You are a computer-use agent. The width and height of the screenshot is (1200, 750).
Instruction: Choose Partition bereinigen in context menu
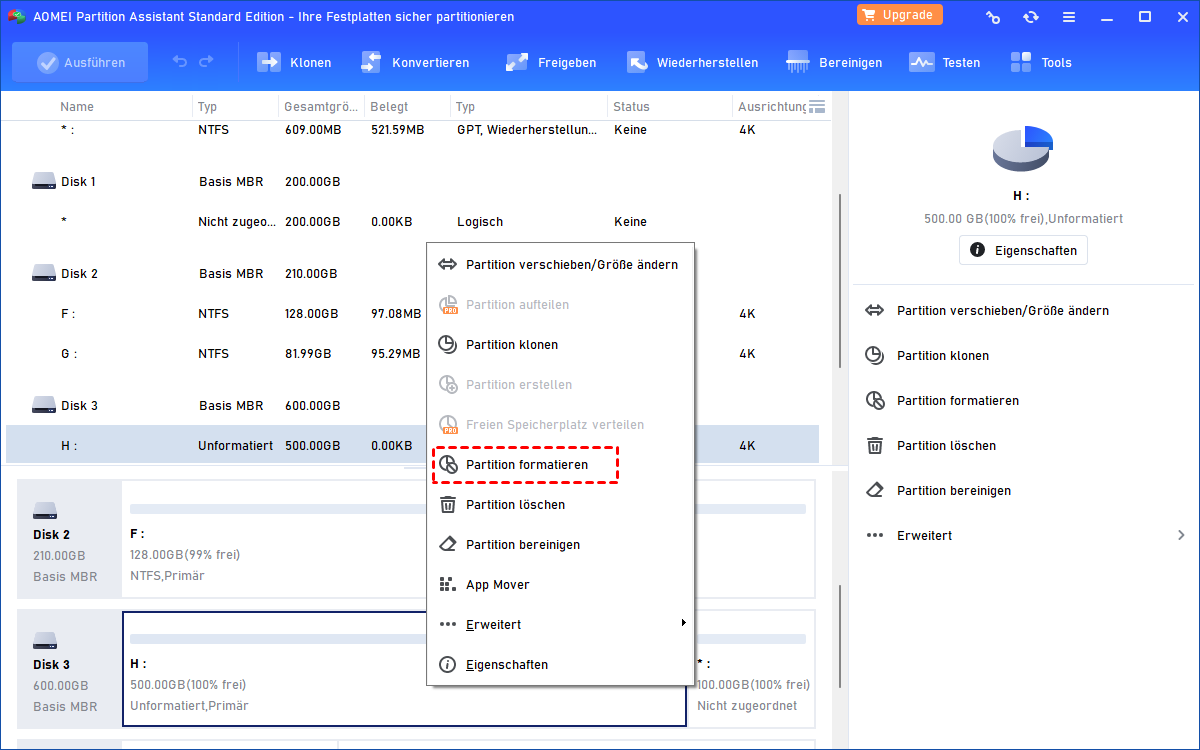560,545
